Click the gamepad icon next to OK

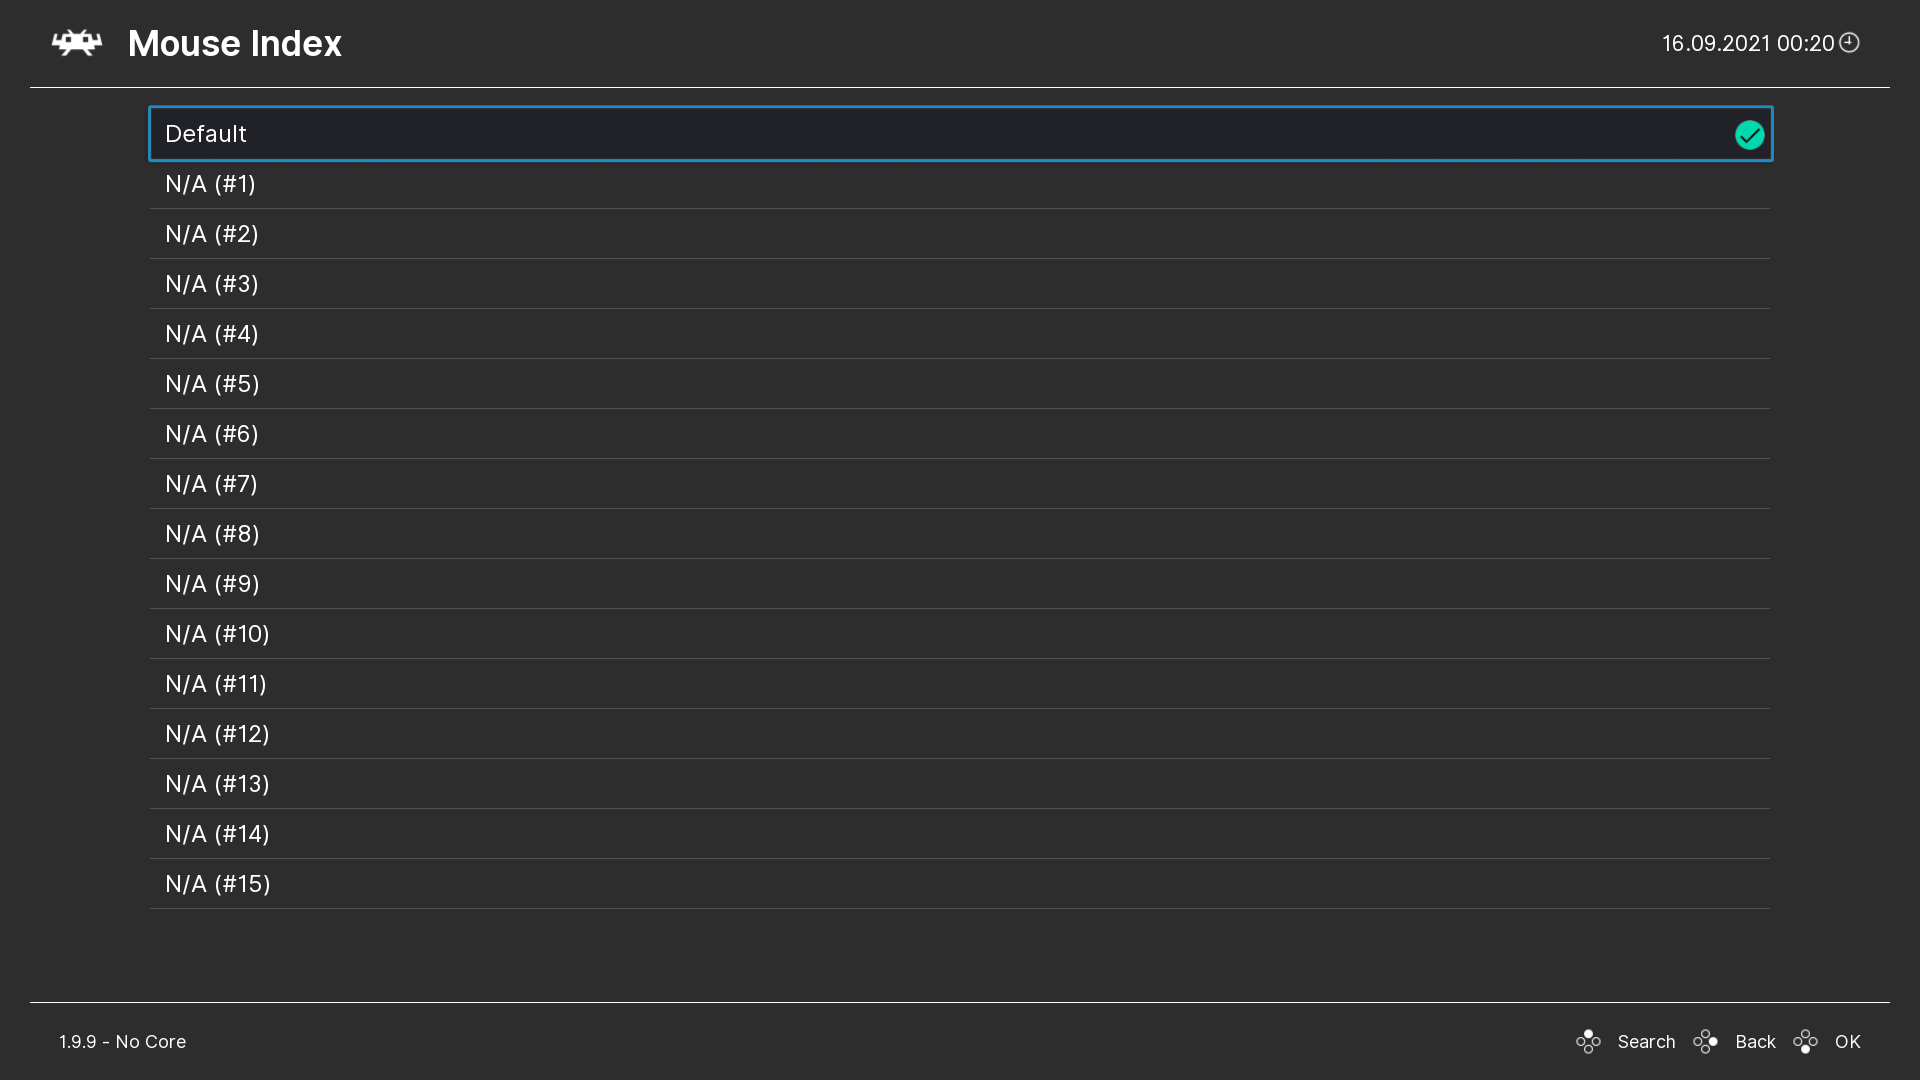(x=1806, y=1041)
